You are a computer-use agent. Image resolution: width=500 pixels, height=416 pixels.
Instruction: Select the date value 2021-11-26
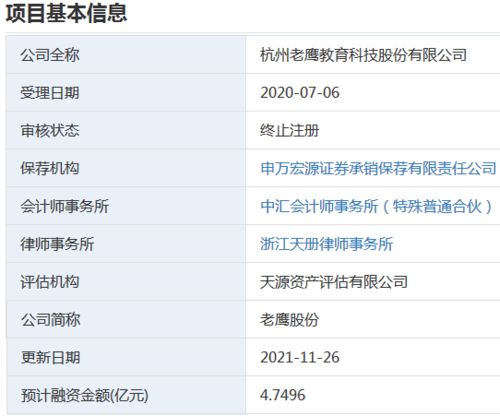300,357
